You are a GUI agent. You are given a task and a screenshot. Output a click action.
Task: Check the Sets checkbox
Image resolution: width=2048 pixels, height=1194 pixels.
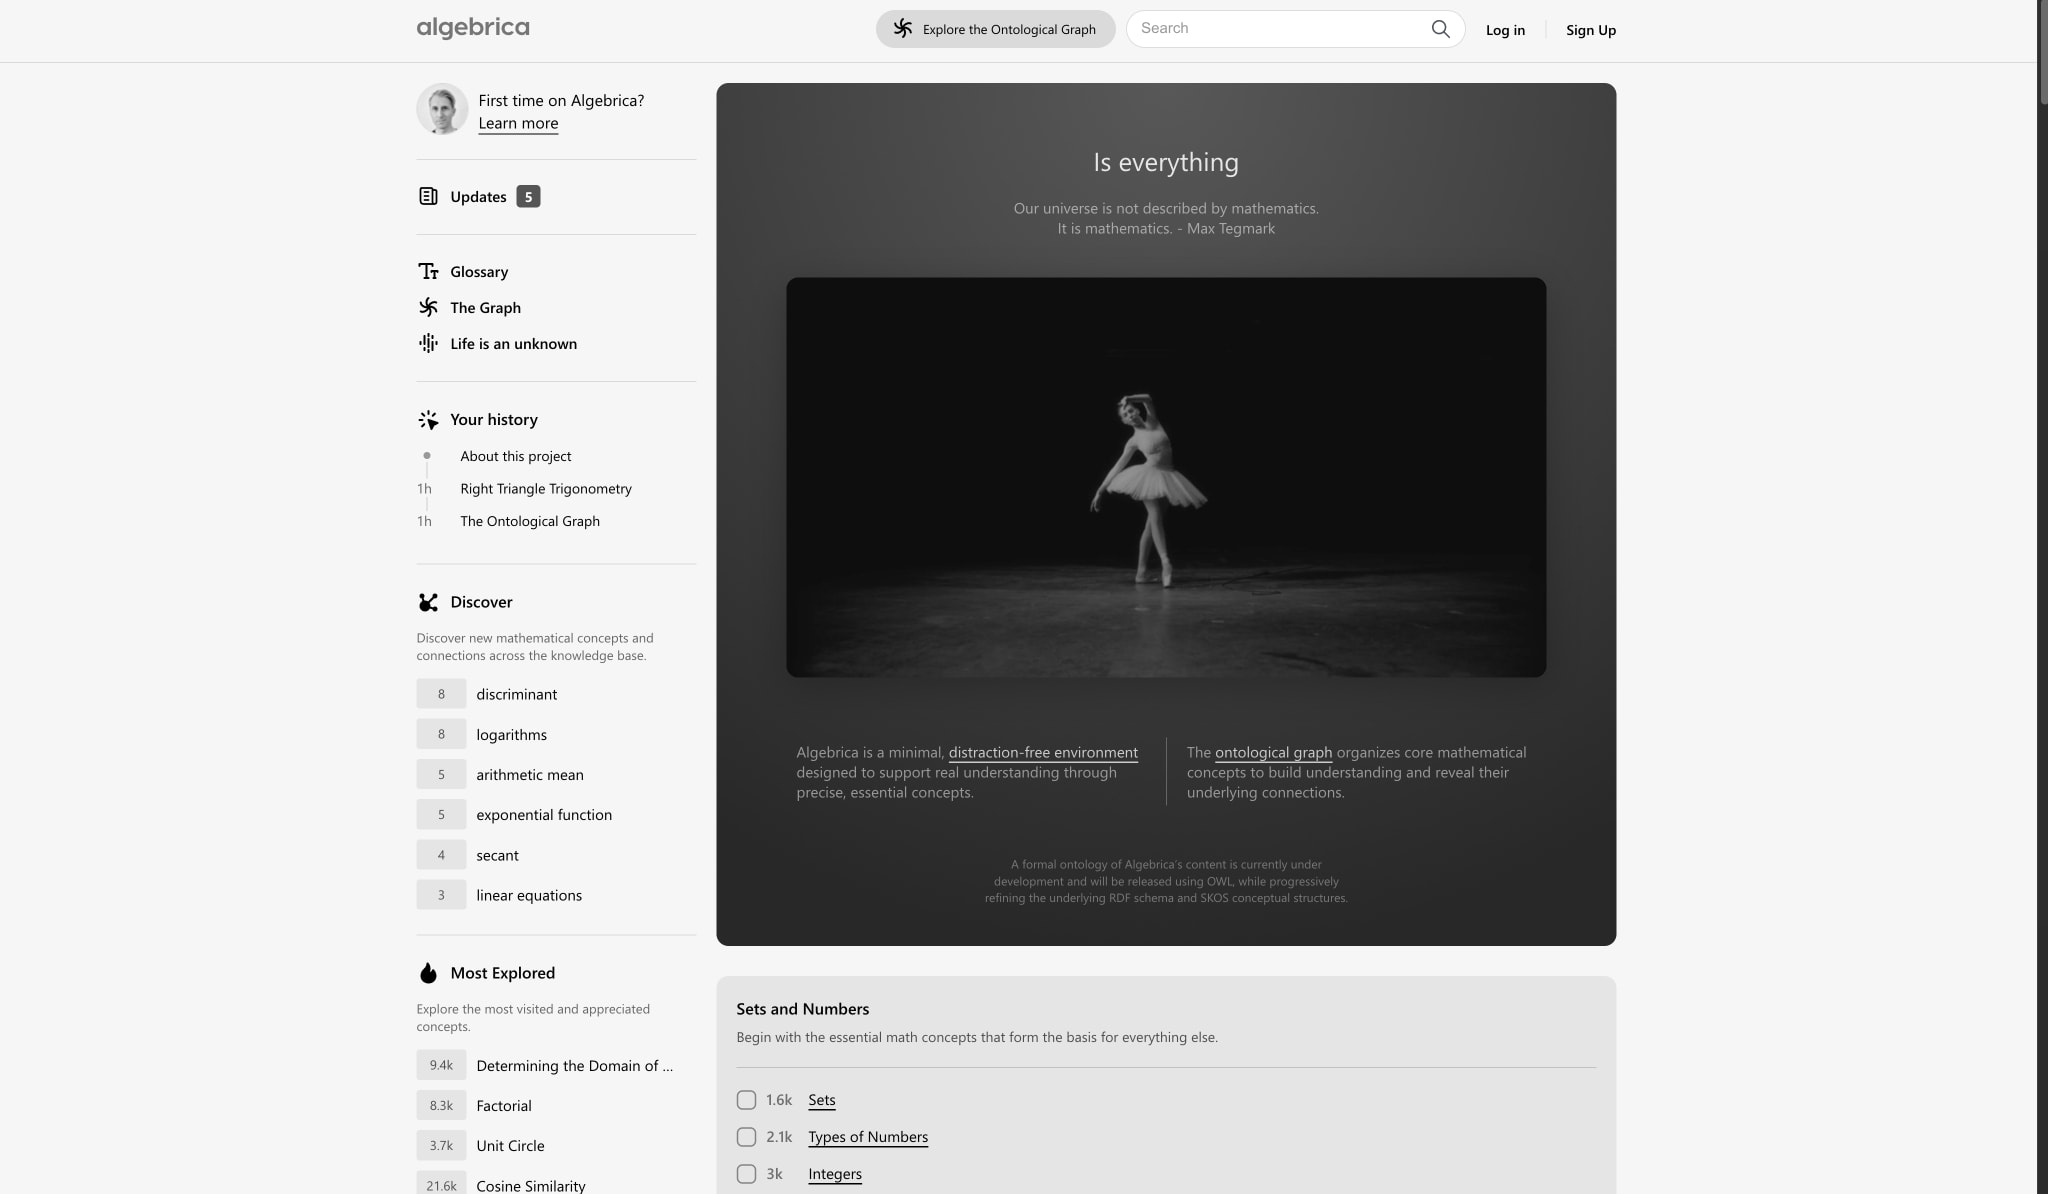coord(746,1100)
